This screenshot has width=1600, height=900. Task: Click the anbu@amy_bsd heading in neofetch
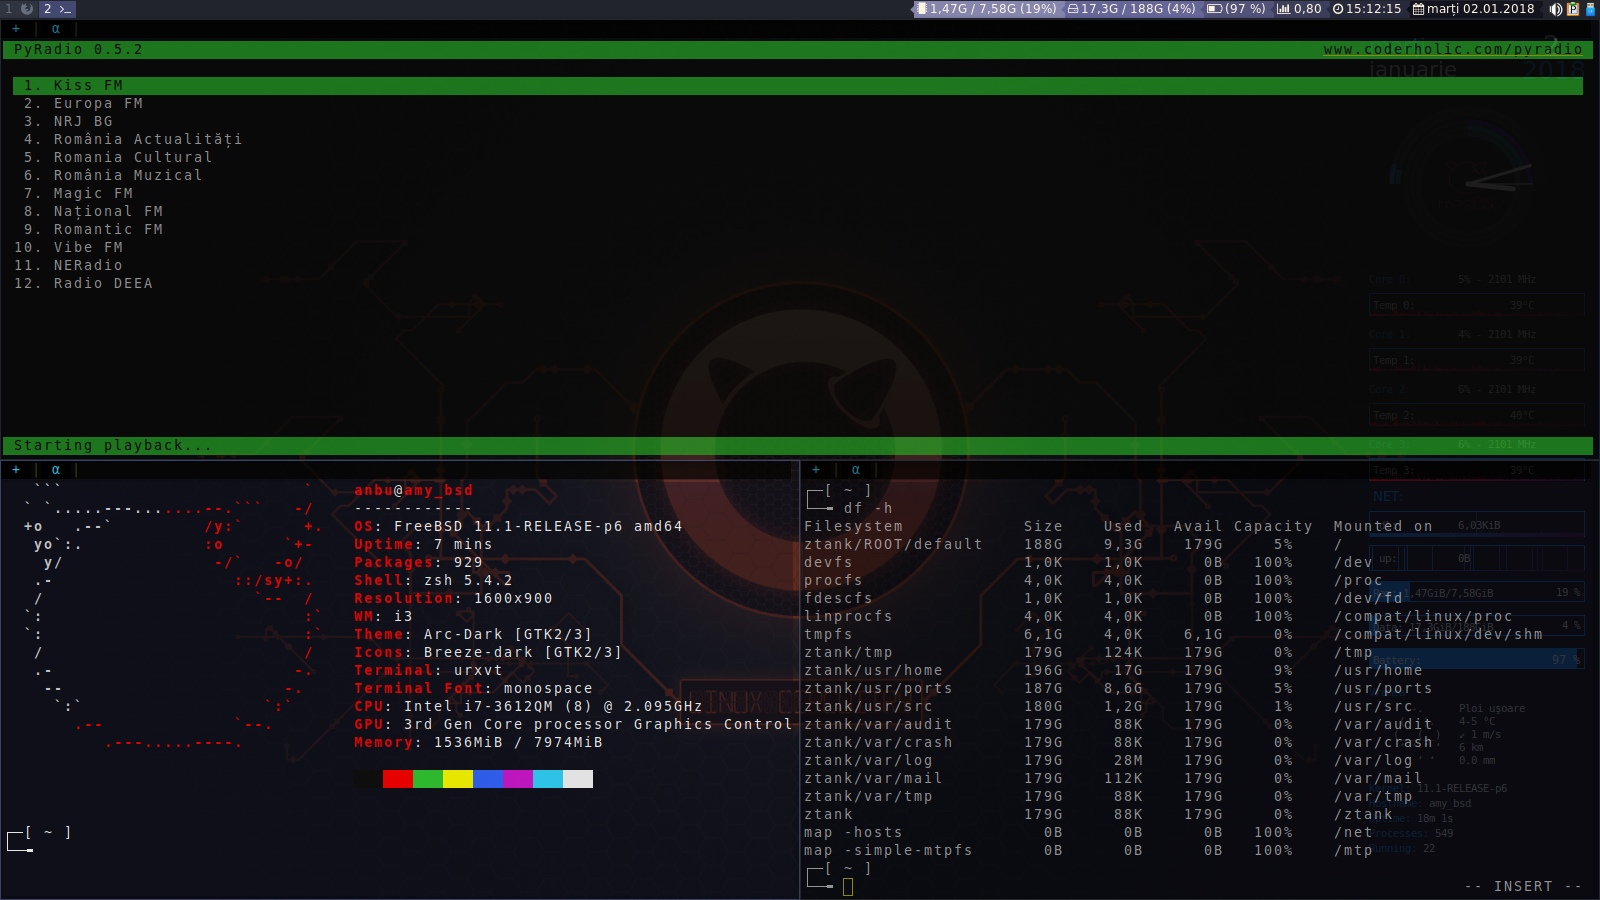[x=413, y=491]
